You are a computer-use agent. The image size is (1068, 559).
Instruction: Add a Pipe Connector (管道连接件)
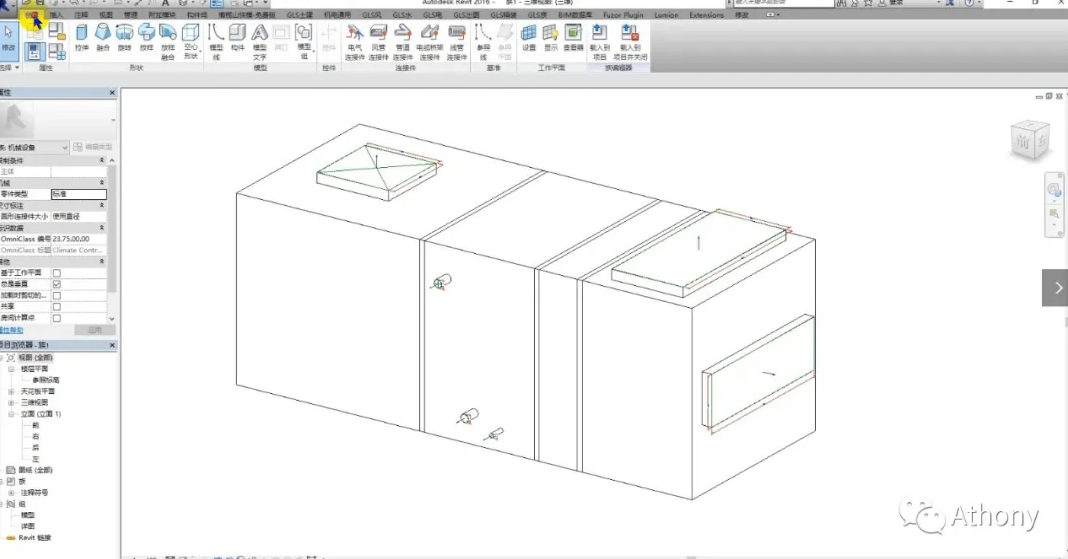coord(403,42)
